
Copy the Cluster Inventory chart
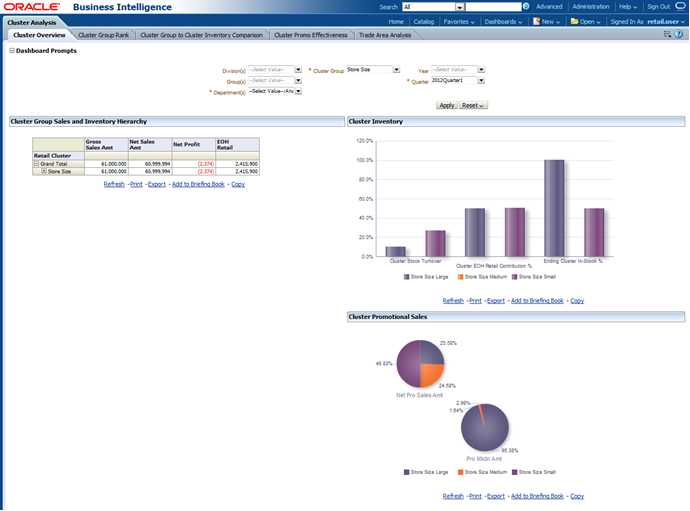tap(577, 301)
